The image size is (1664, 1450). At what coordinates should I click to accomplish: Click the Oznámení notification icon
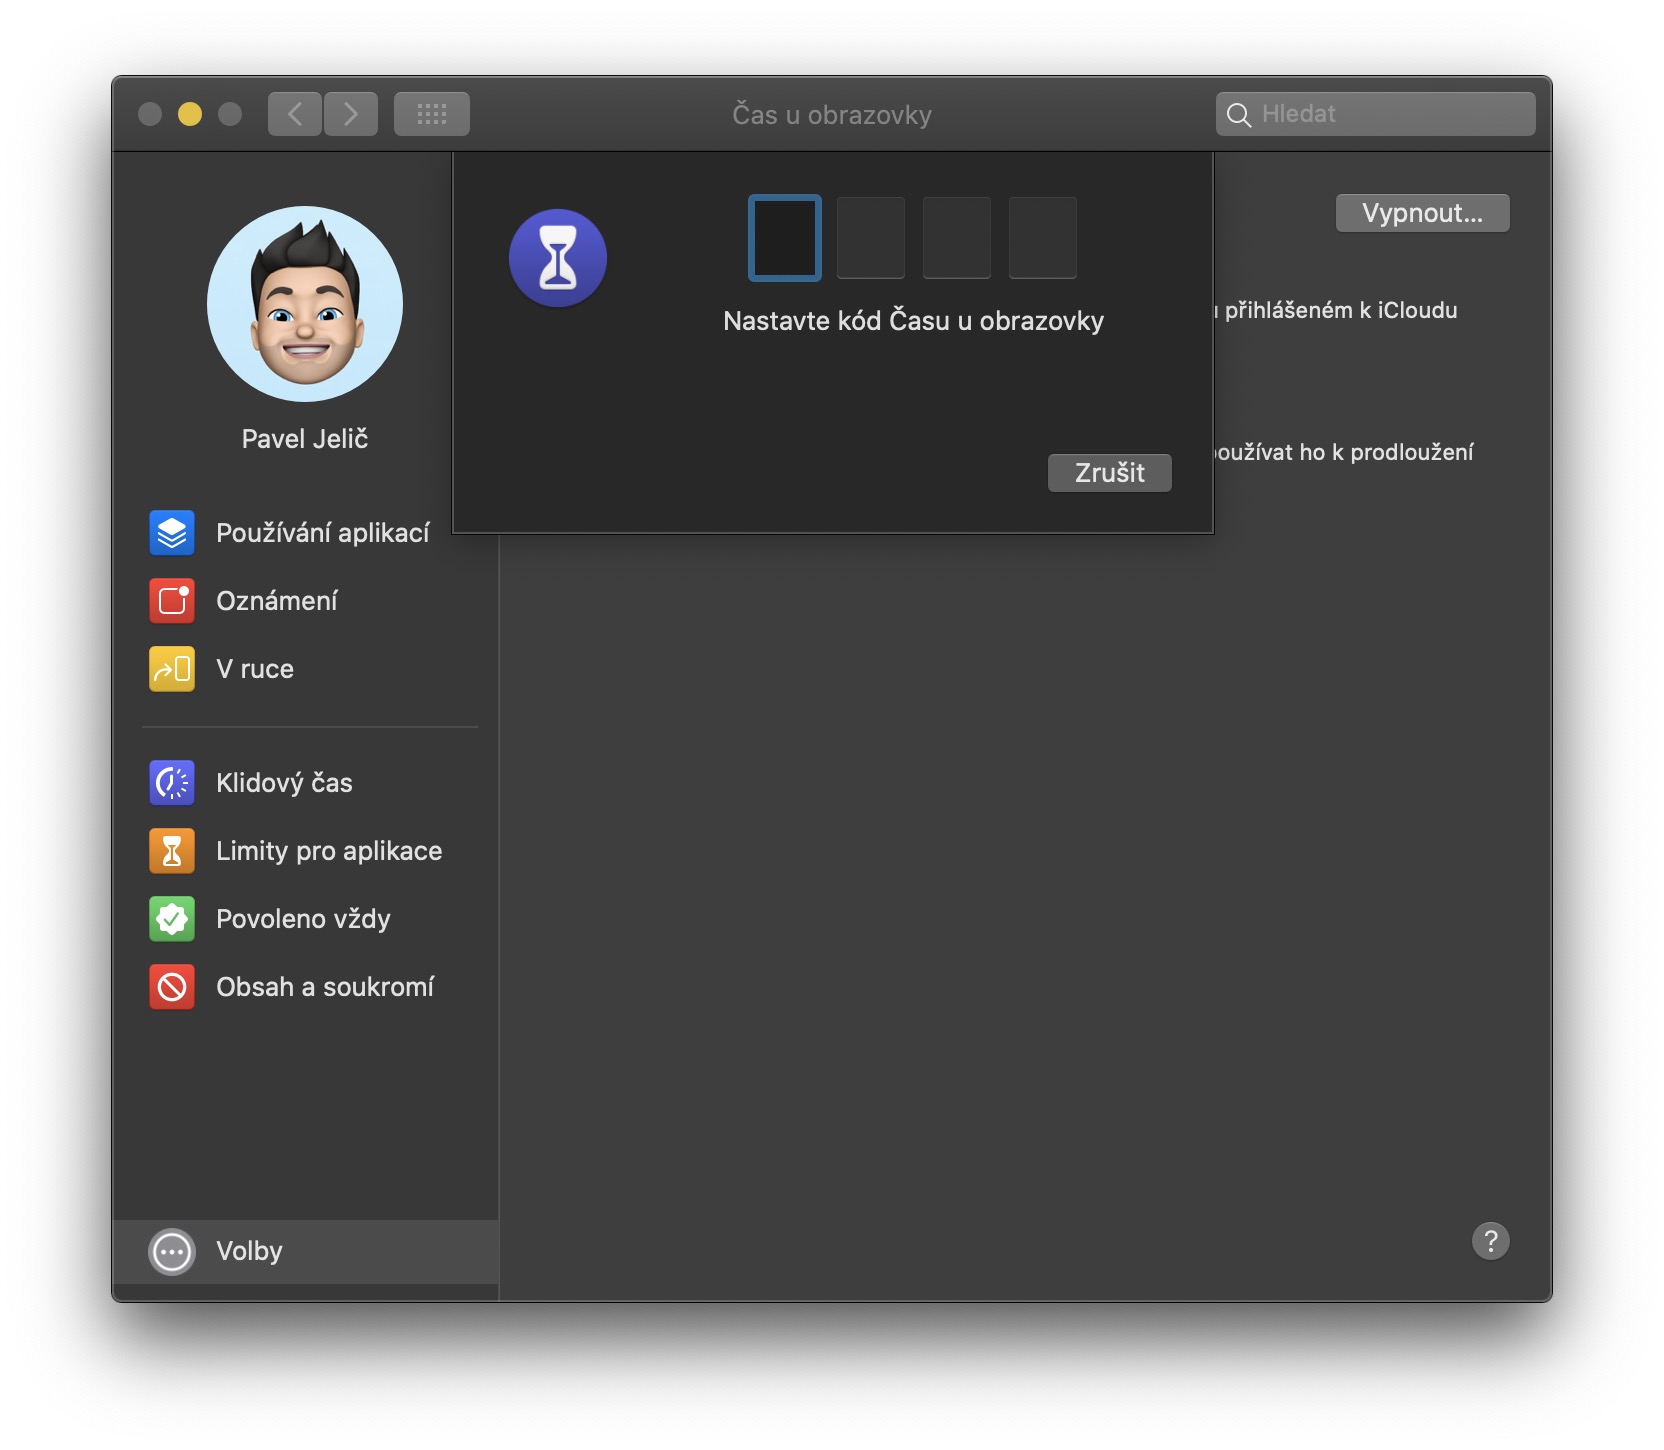click(172, 600)
